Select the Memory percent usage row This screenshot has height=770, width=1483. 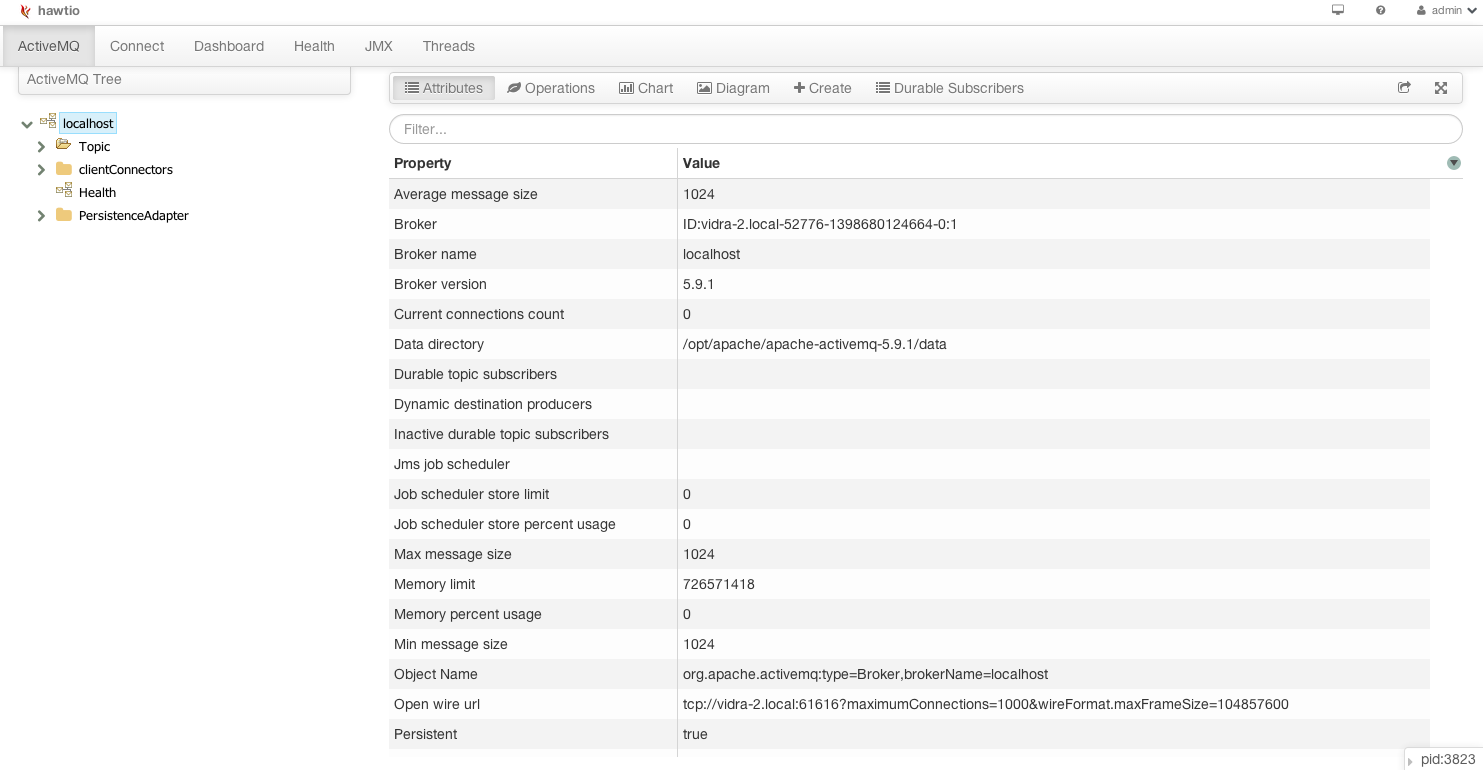[x=909, y=614]
